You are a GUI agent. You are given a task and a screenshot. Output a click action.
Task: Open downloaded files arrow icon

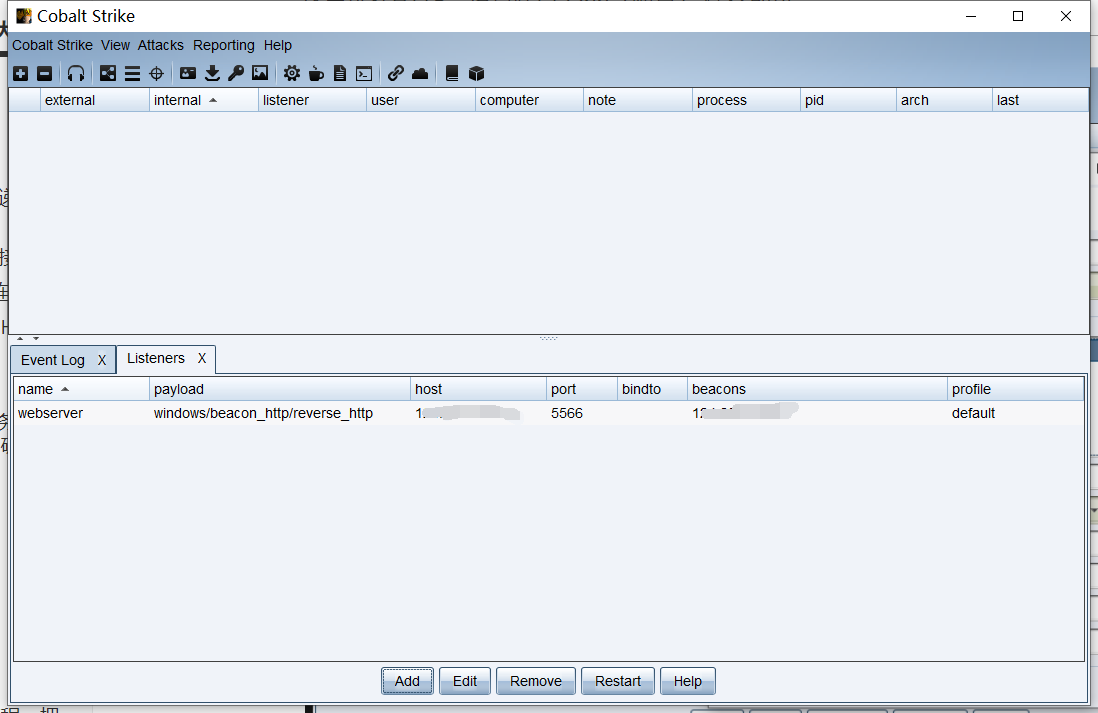[x=212, y=73]
